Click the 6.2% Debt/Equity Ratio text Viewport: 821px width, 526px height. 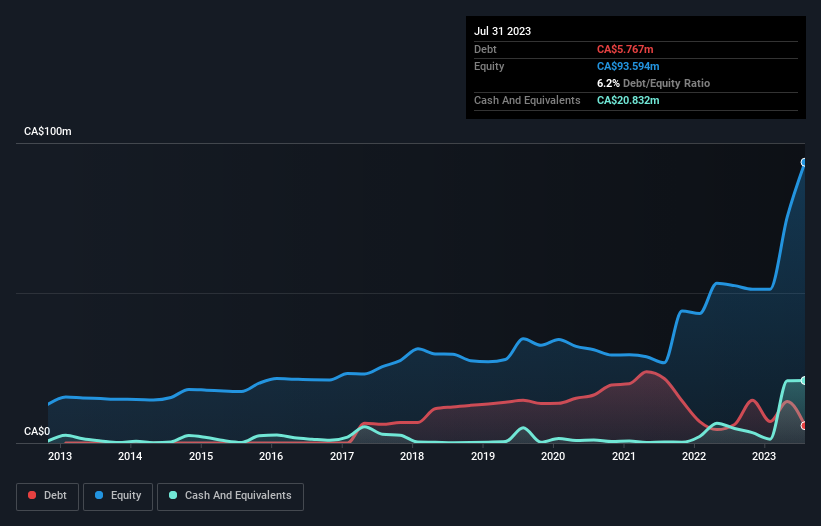click(x=653, y=83)
